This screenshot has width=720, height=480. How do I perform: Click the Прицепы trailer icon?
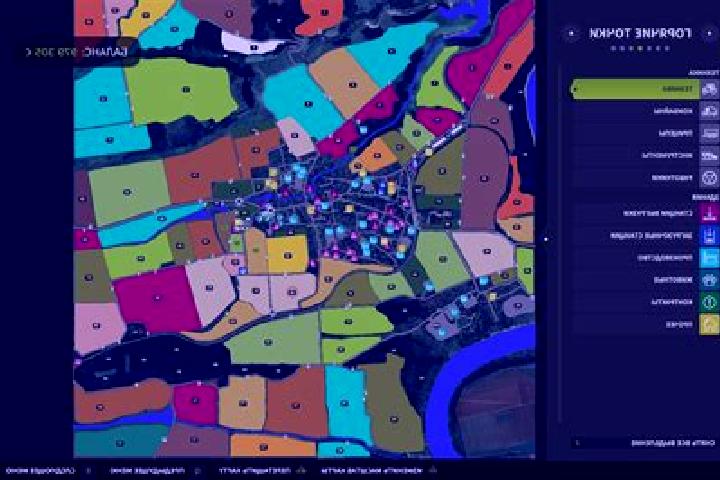pos(709,133)
